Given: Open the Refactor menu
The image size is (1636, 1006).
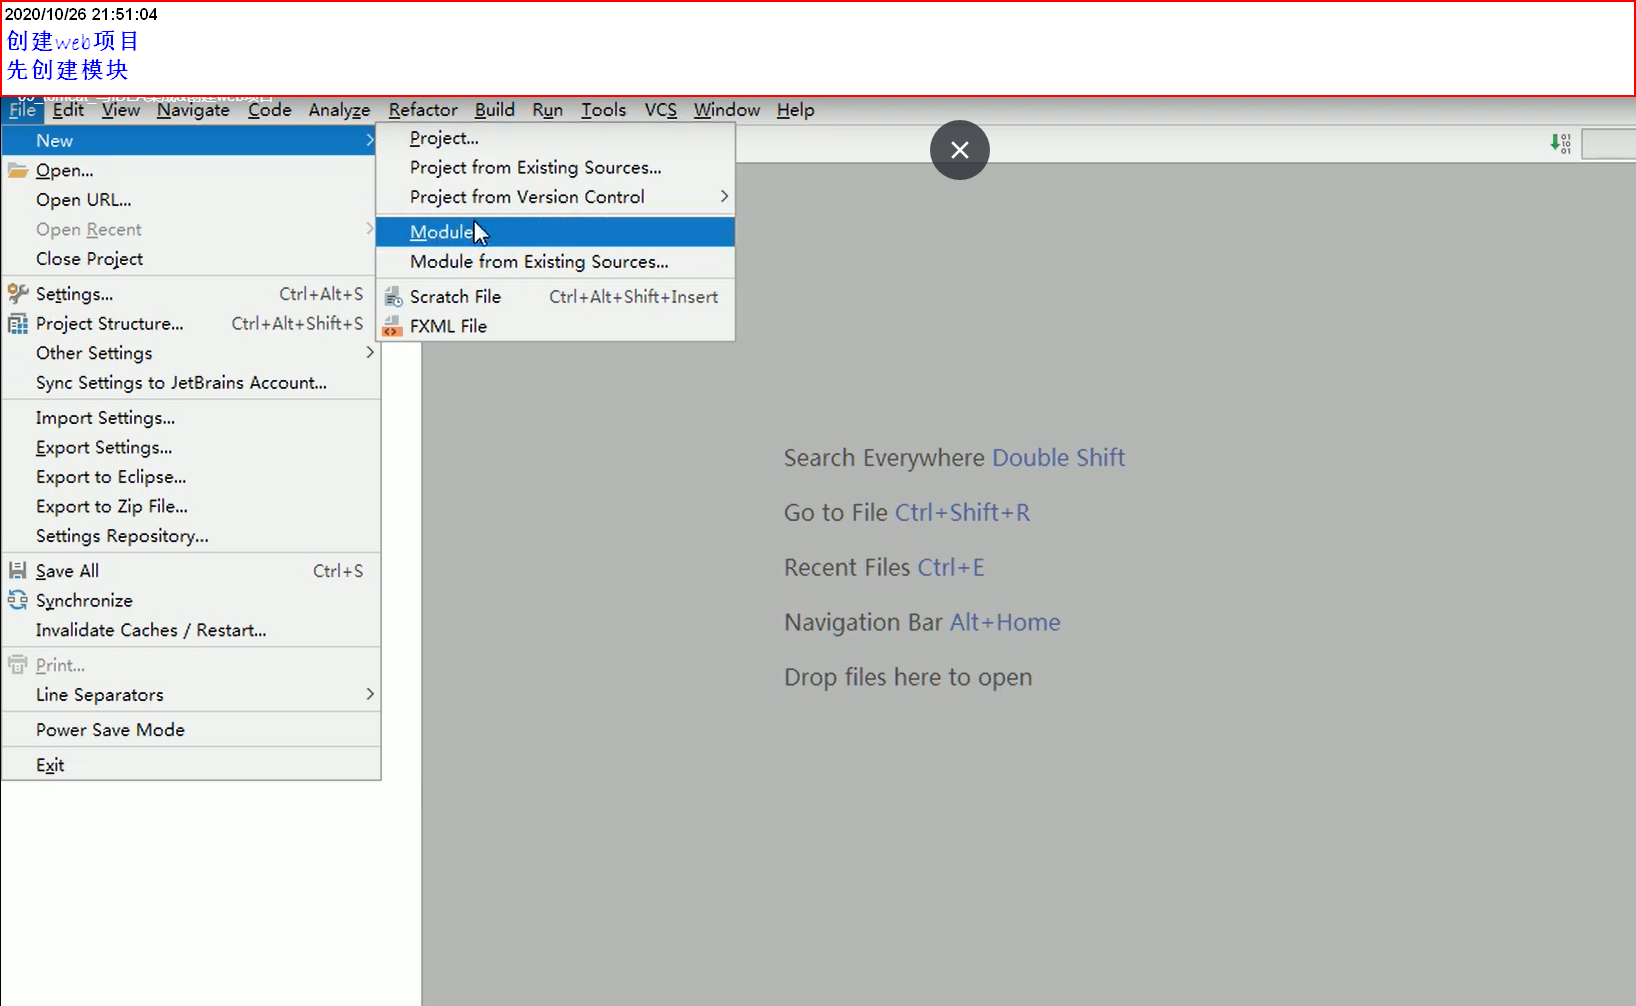Looking at the screenshot, I should 423,110.
